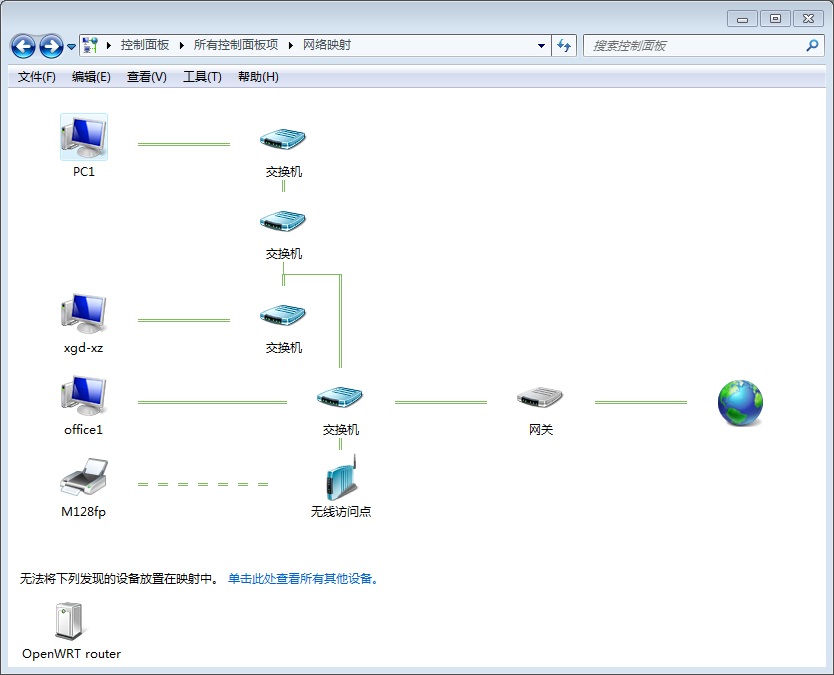This screenshot has width=834, height=675.
Task: Expand the chevron after 控制面板 in breadcrumb
Action: [x=182, y=46]
